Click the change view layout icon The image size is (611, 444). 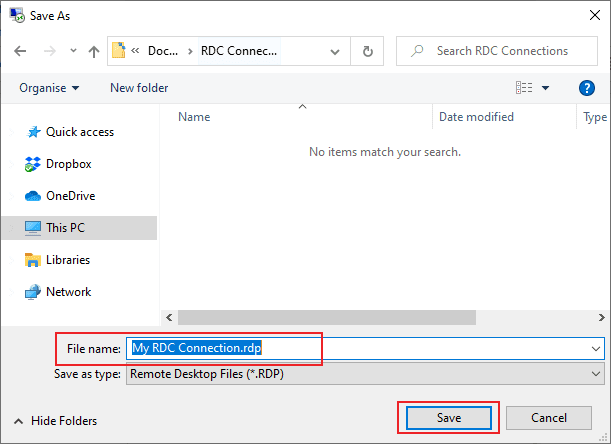(x=525, y=88)
